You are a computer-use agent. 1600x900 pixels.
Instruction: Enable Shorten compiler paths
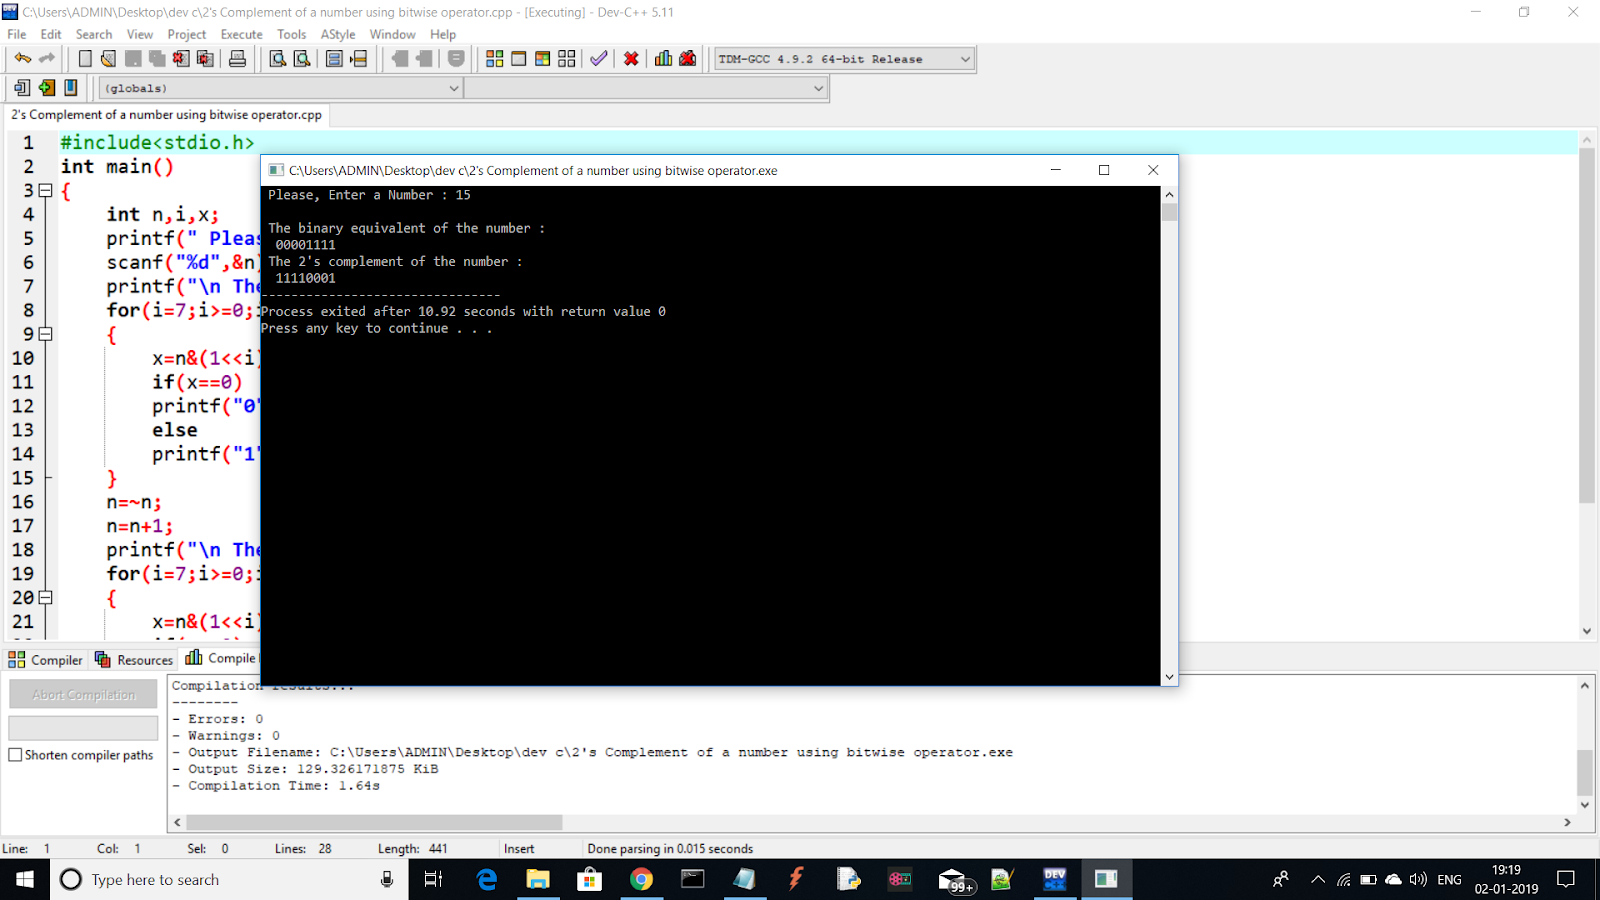(x=15, y=755)
